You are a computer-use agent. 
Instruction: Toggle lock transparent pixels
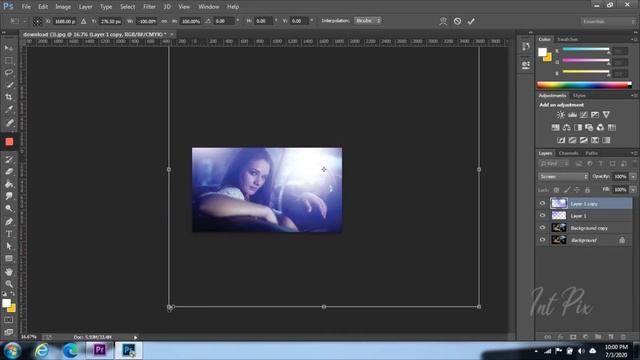pyautogui.click(x=556, y=190)
